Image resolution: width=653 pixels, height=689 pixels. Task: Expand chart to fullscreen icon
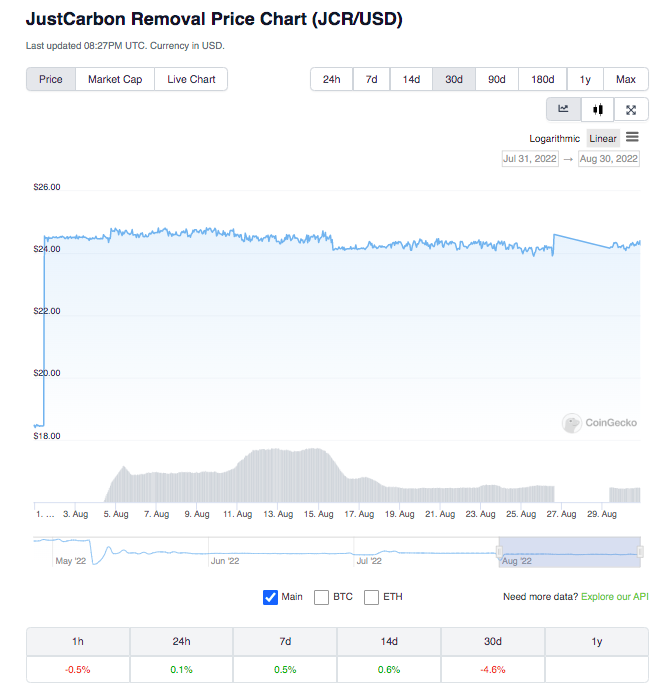pos(631,109)
